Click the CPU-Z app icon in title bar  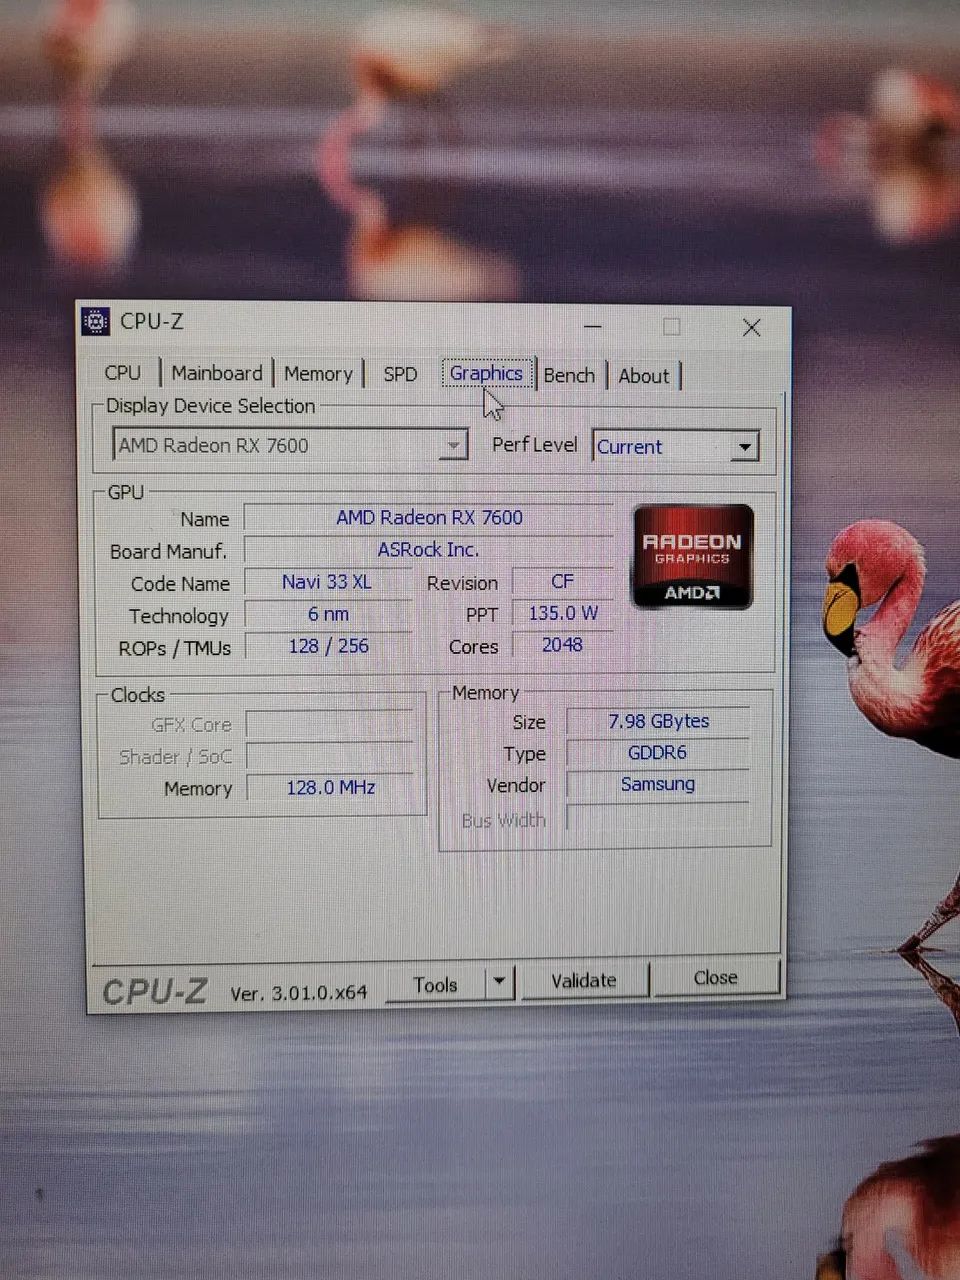click(95, 321)
